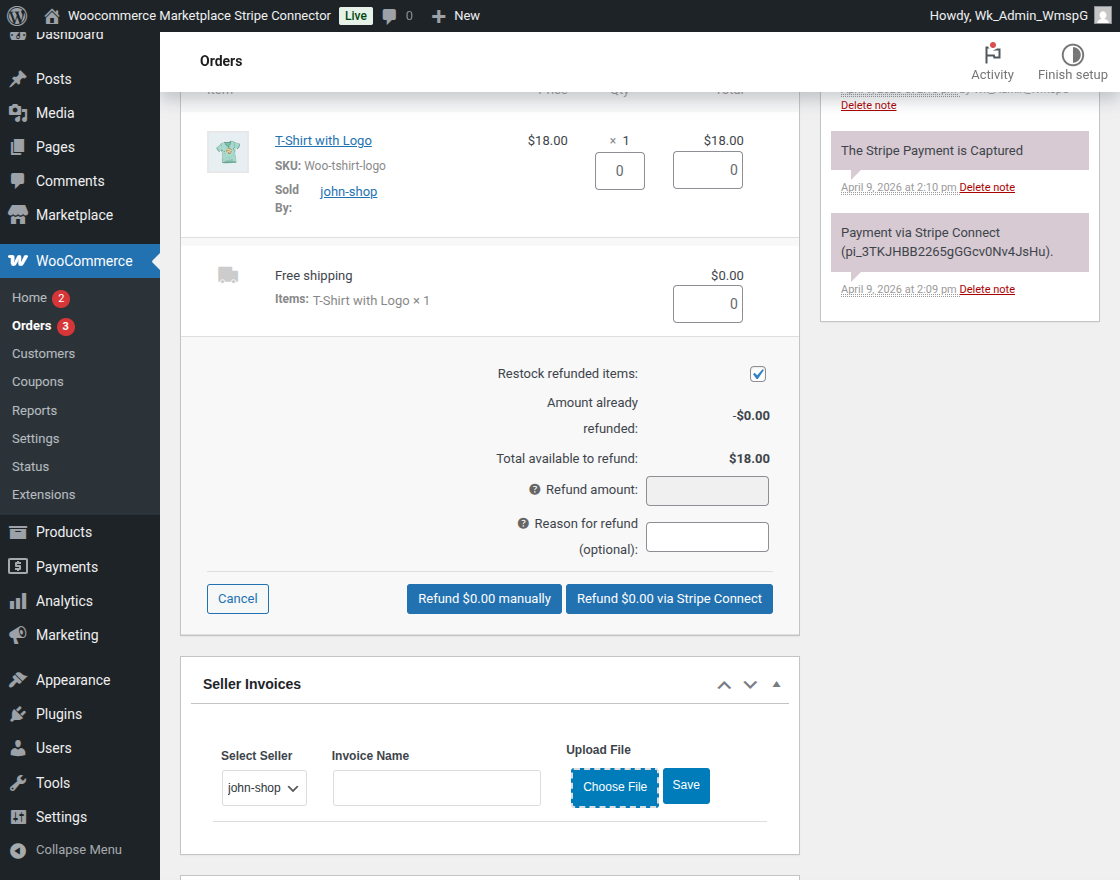This screenshot has width=1120, height=880.
Task: Collapse the Seller Invoices panel
Action: 776,684
